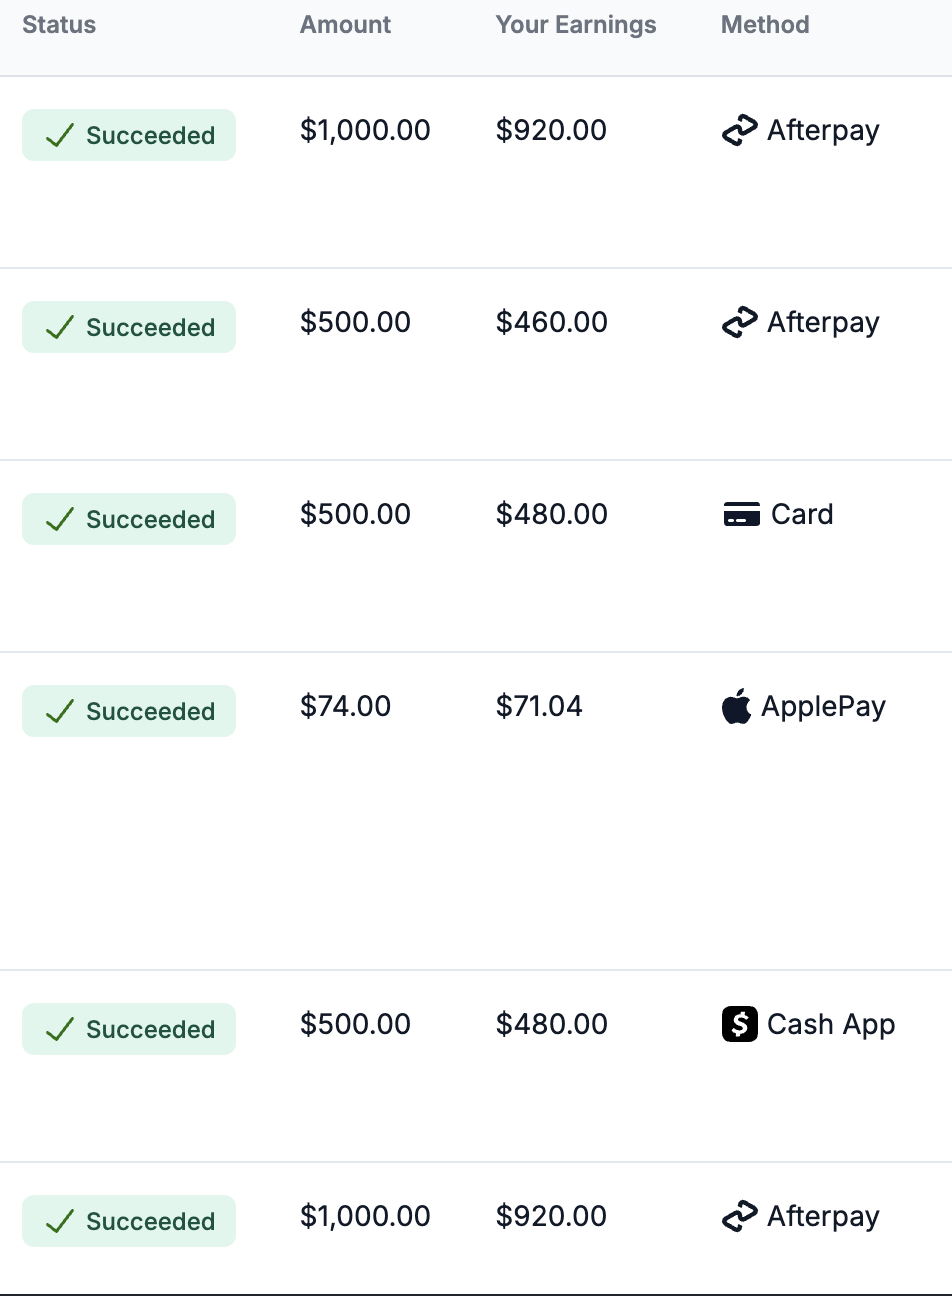Sort by the Status column header
The width and height of the screenshot is (952, 1296).
tap(59, 25)
